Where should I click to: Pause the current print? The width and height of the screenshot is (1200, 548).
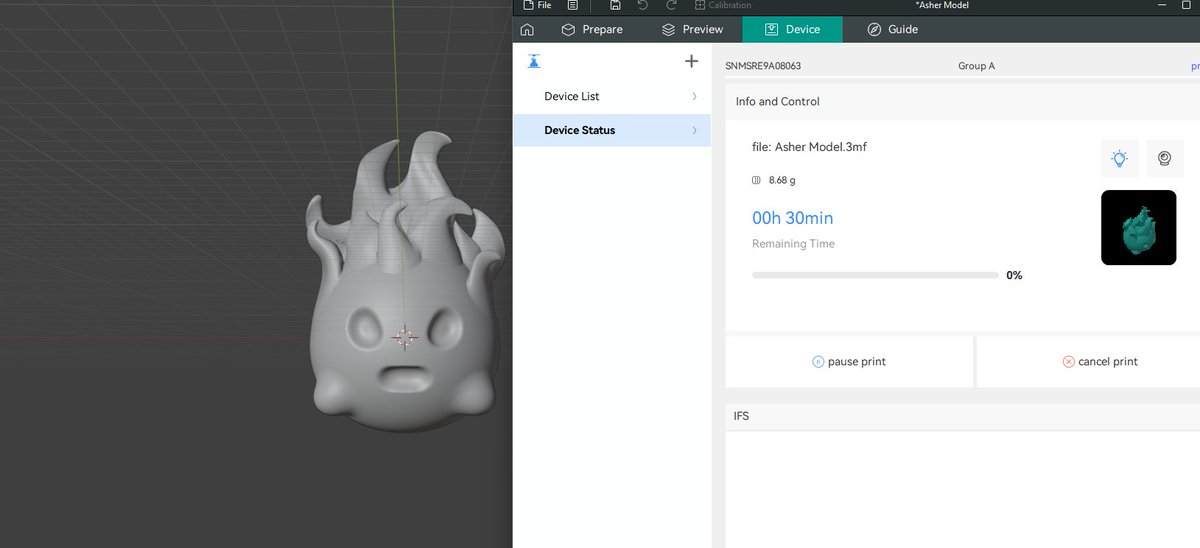pyautogui.click(x=849, y=361)
